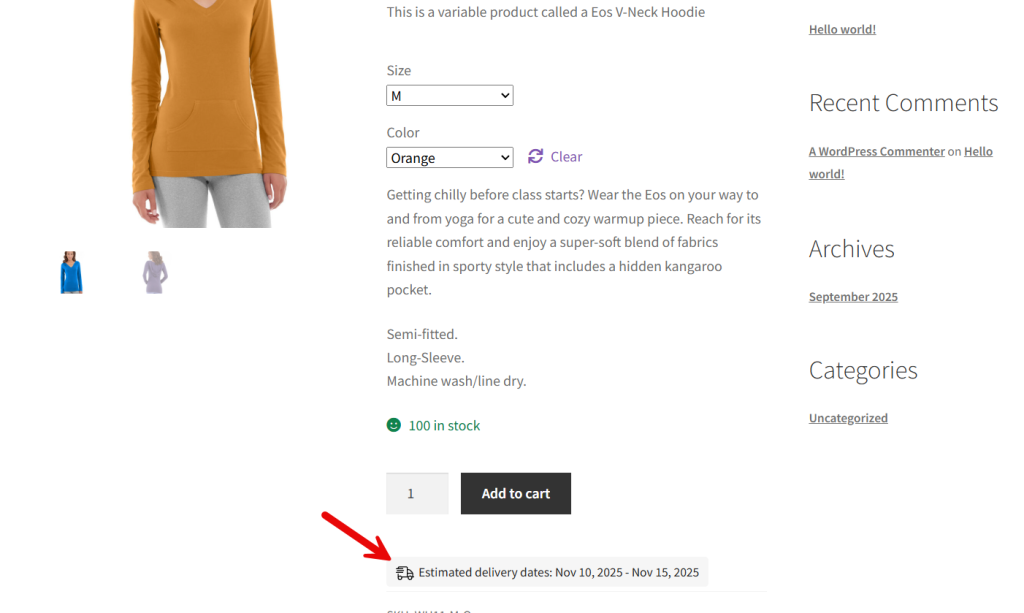This screenshot has width=1024, height=613.
Task: Open the Hello world! post link
Action: (842, 28)
